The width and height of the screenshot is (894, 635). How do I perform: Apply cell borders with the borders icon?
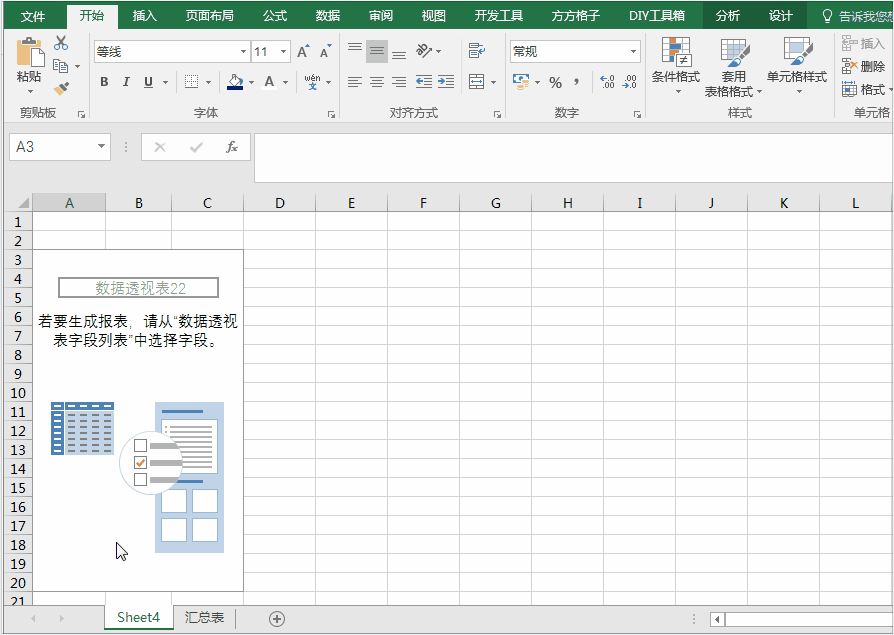click(192, 82)
